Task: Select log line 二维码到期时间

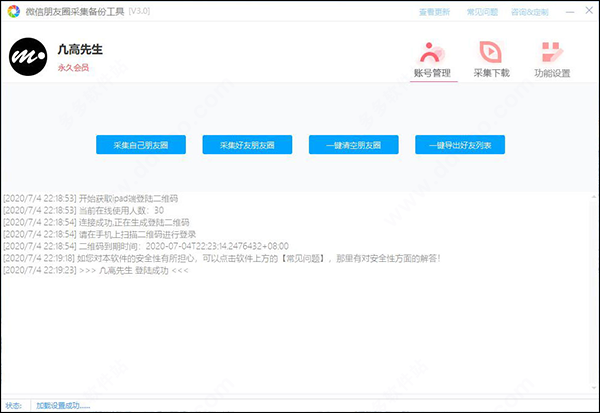Action: click(146, 246)
